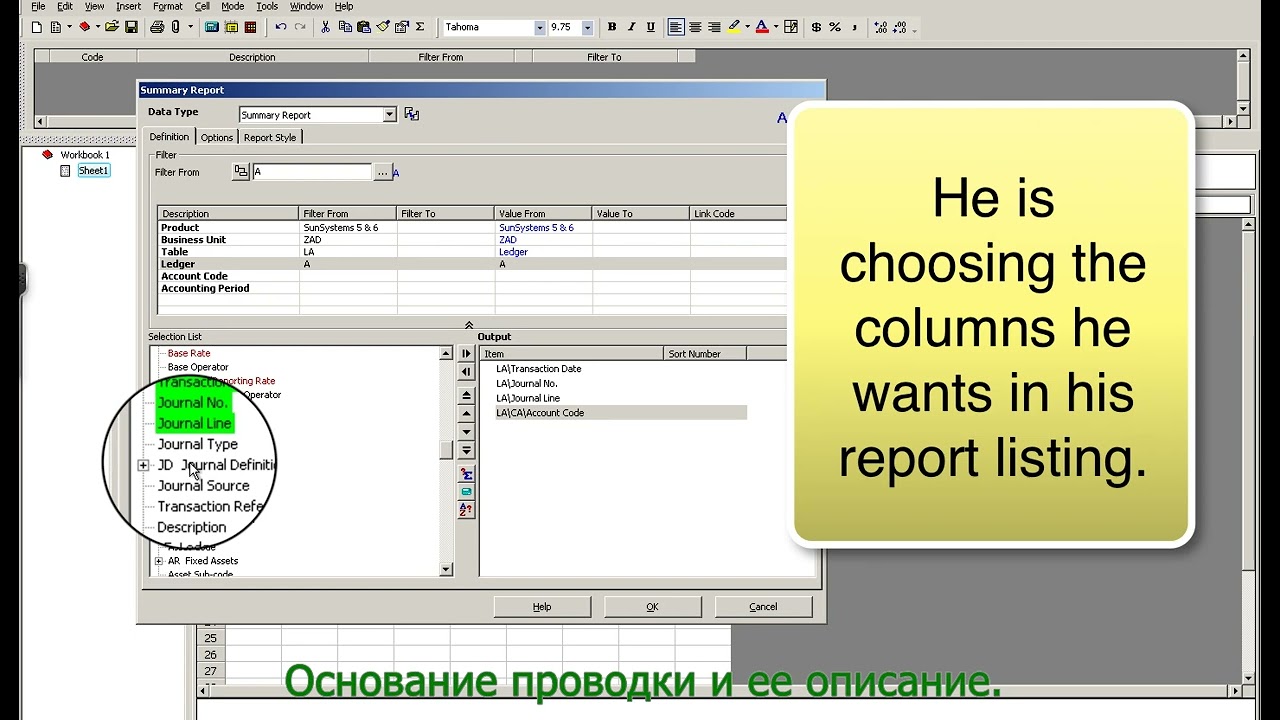Toggle Bold formatting
The height and width of the screenshot is (720, 1280).
point(612,27)
